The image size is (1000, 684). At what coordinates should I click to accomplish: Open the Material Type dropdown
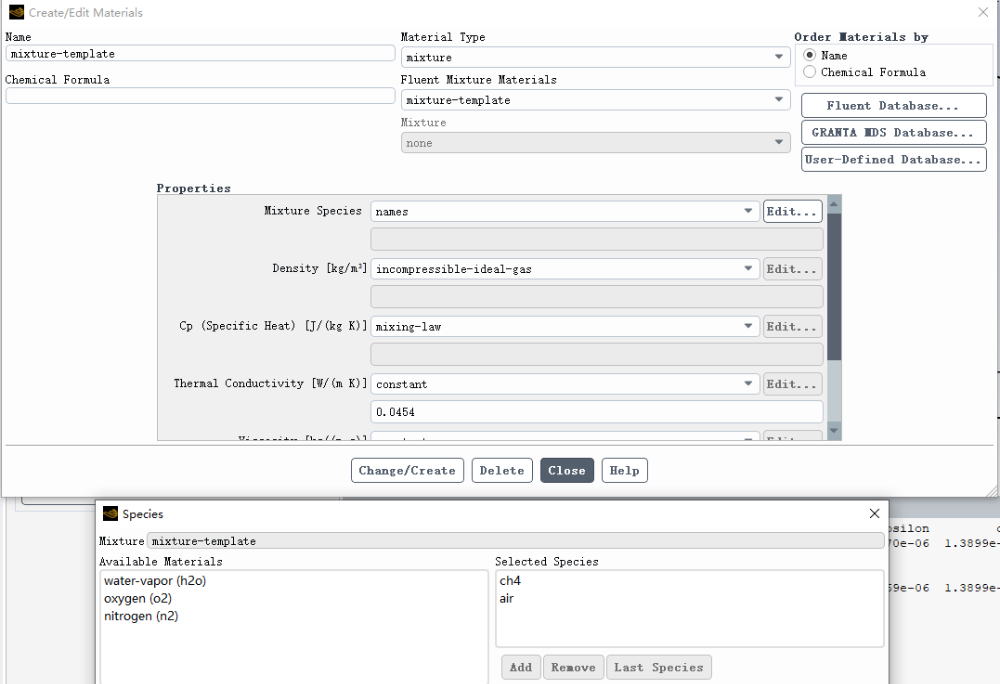coord(595,57)
